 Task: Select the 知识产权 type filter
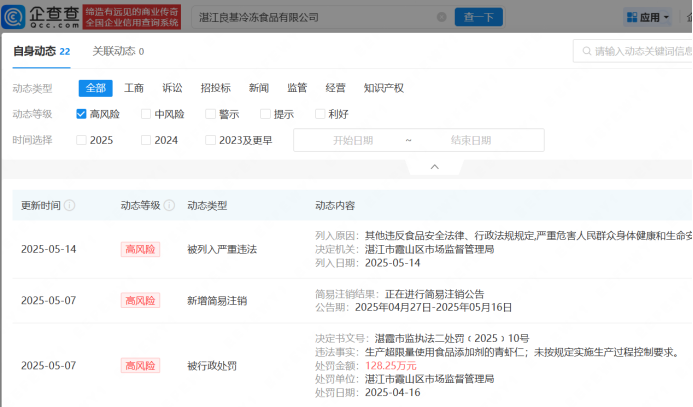[x=383, y=88]
